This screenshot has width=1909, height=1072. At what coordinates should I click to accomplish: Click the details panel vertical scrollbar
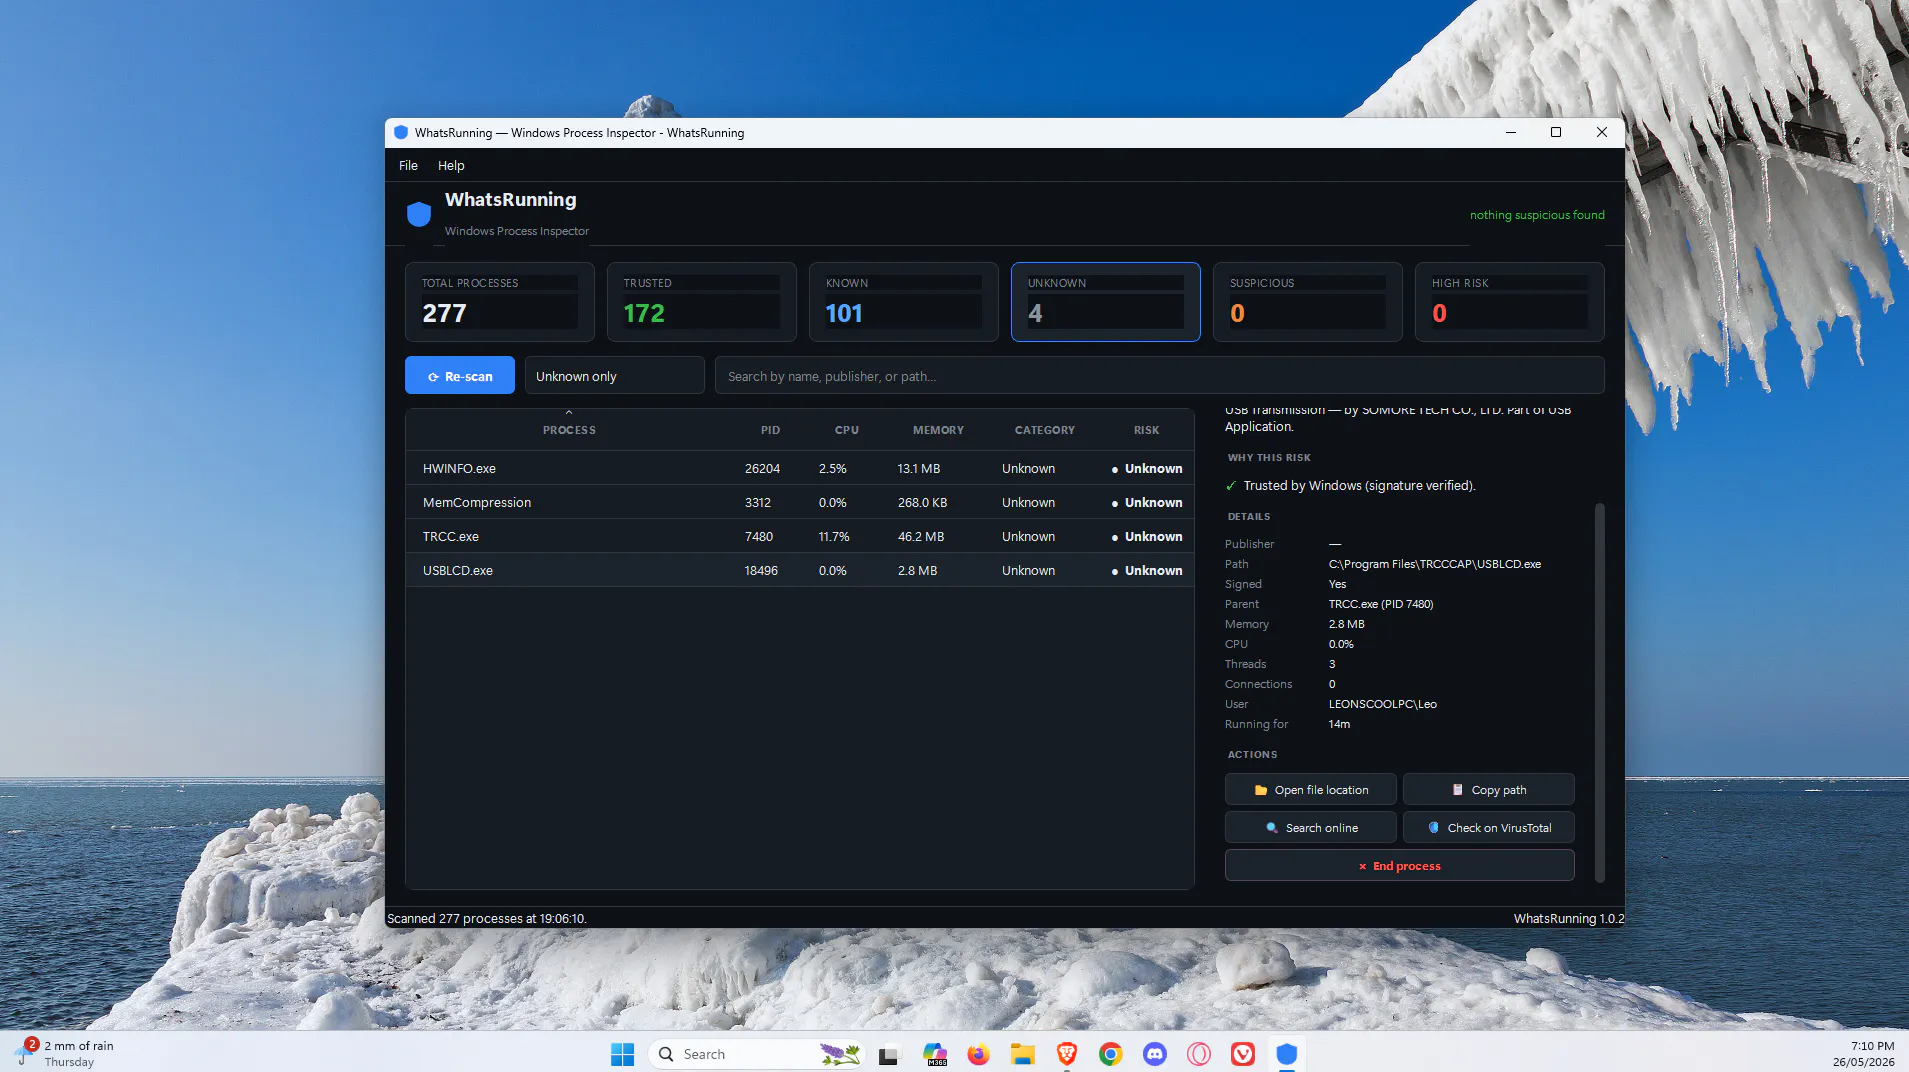[1599, 692]
